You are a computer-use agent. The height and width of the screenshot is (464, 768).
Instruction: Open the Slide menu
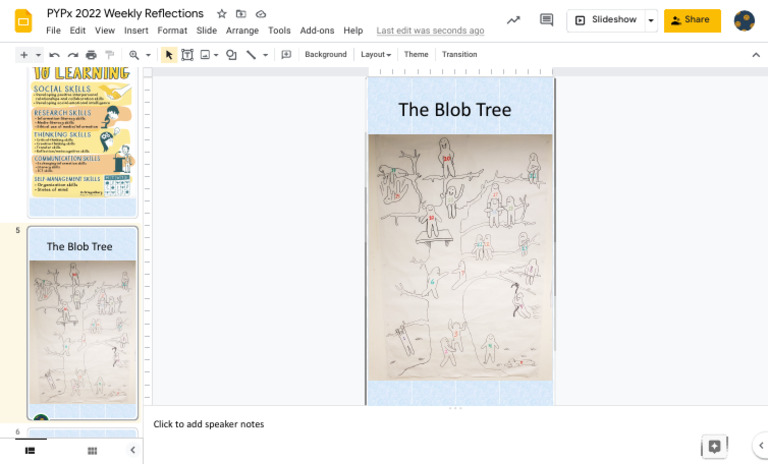(206, 30)
